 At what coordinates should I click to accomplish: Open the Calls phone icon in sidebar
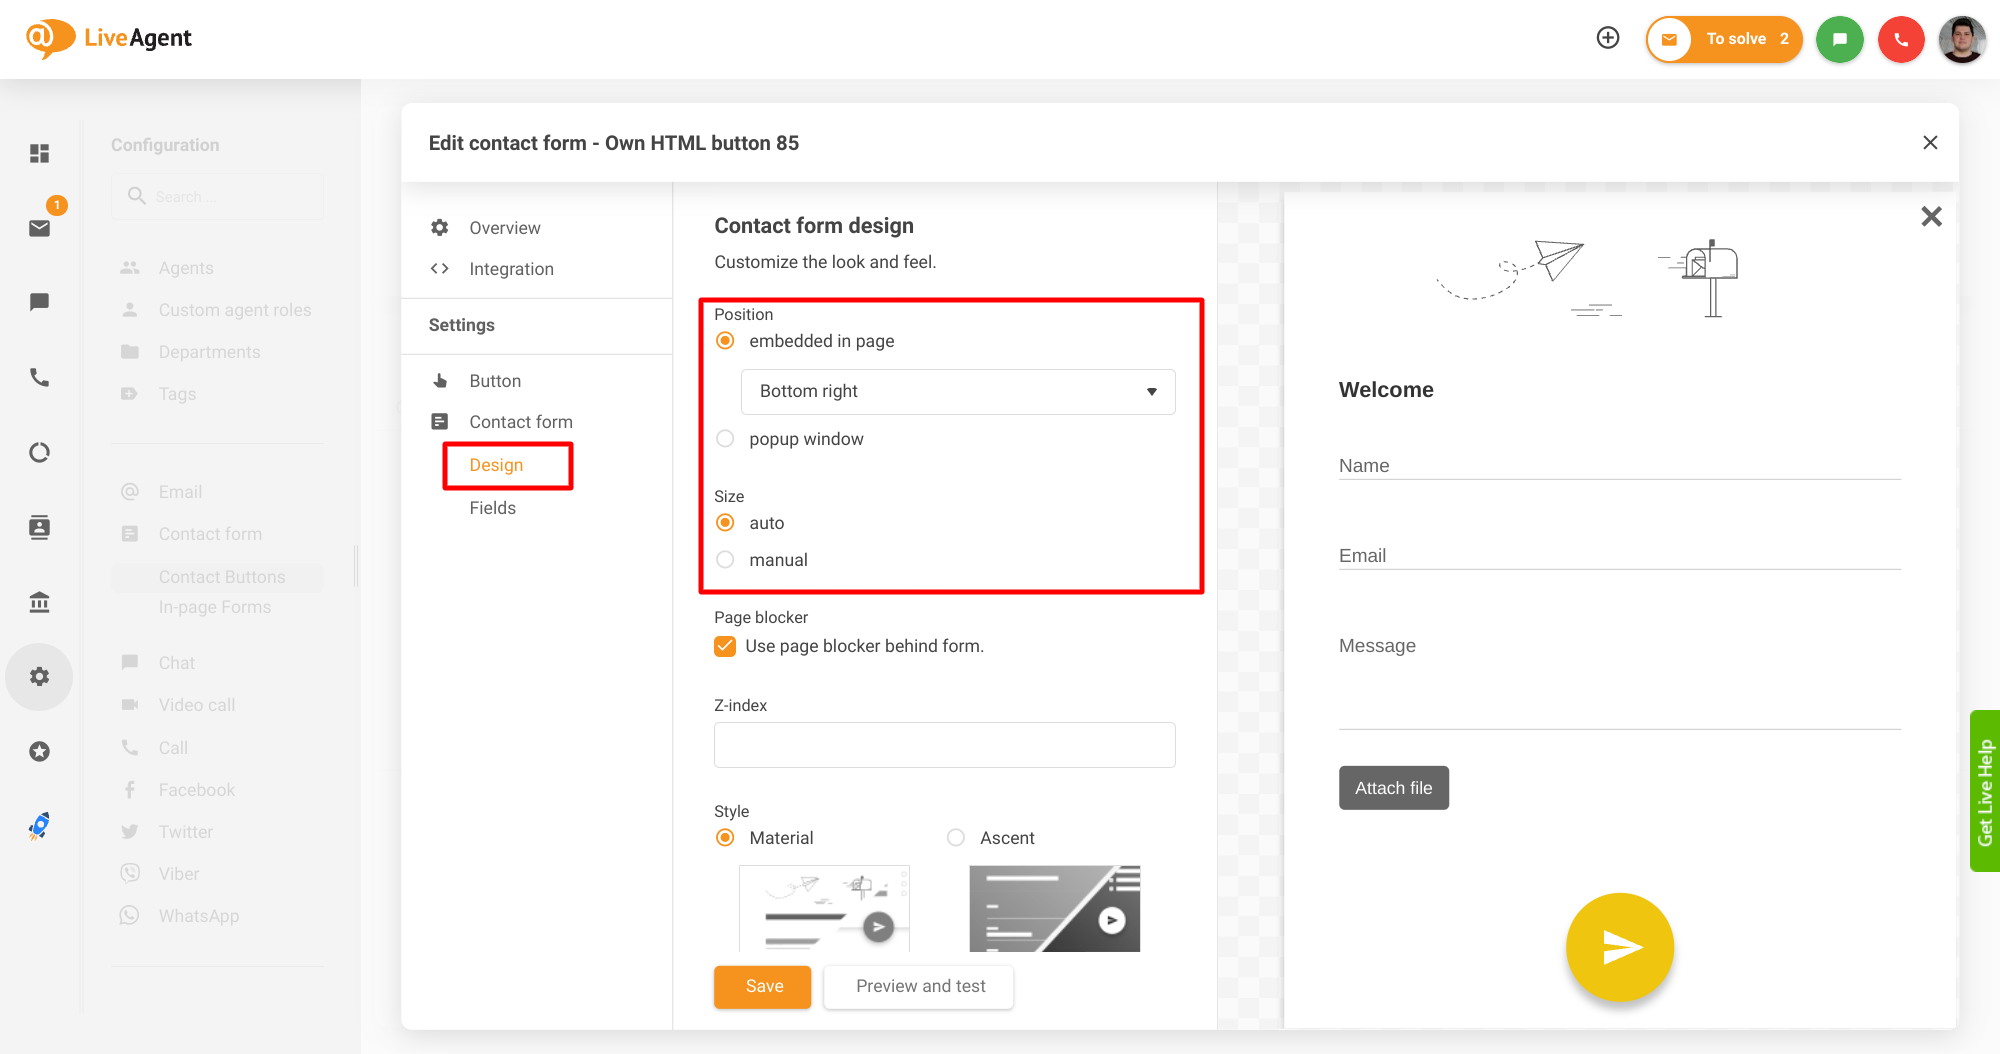(x=39, y=377)
